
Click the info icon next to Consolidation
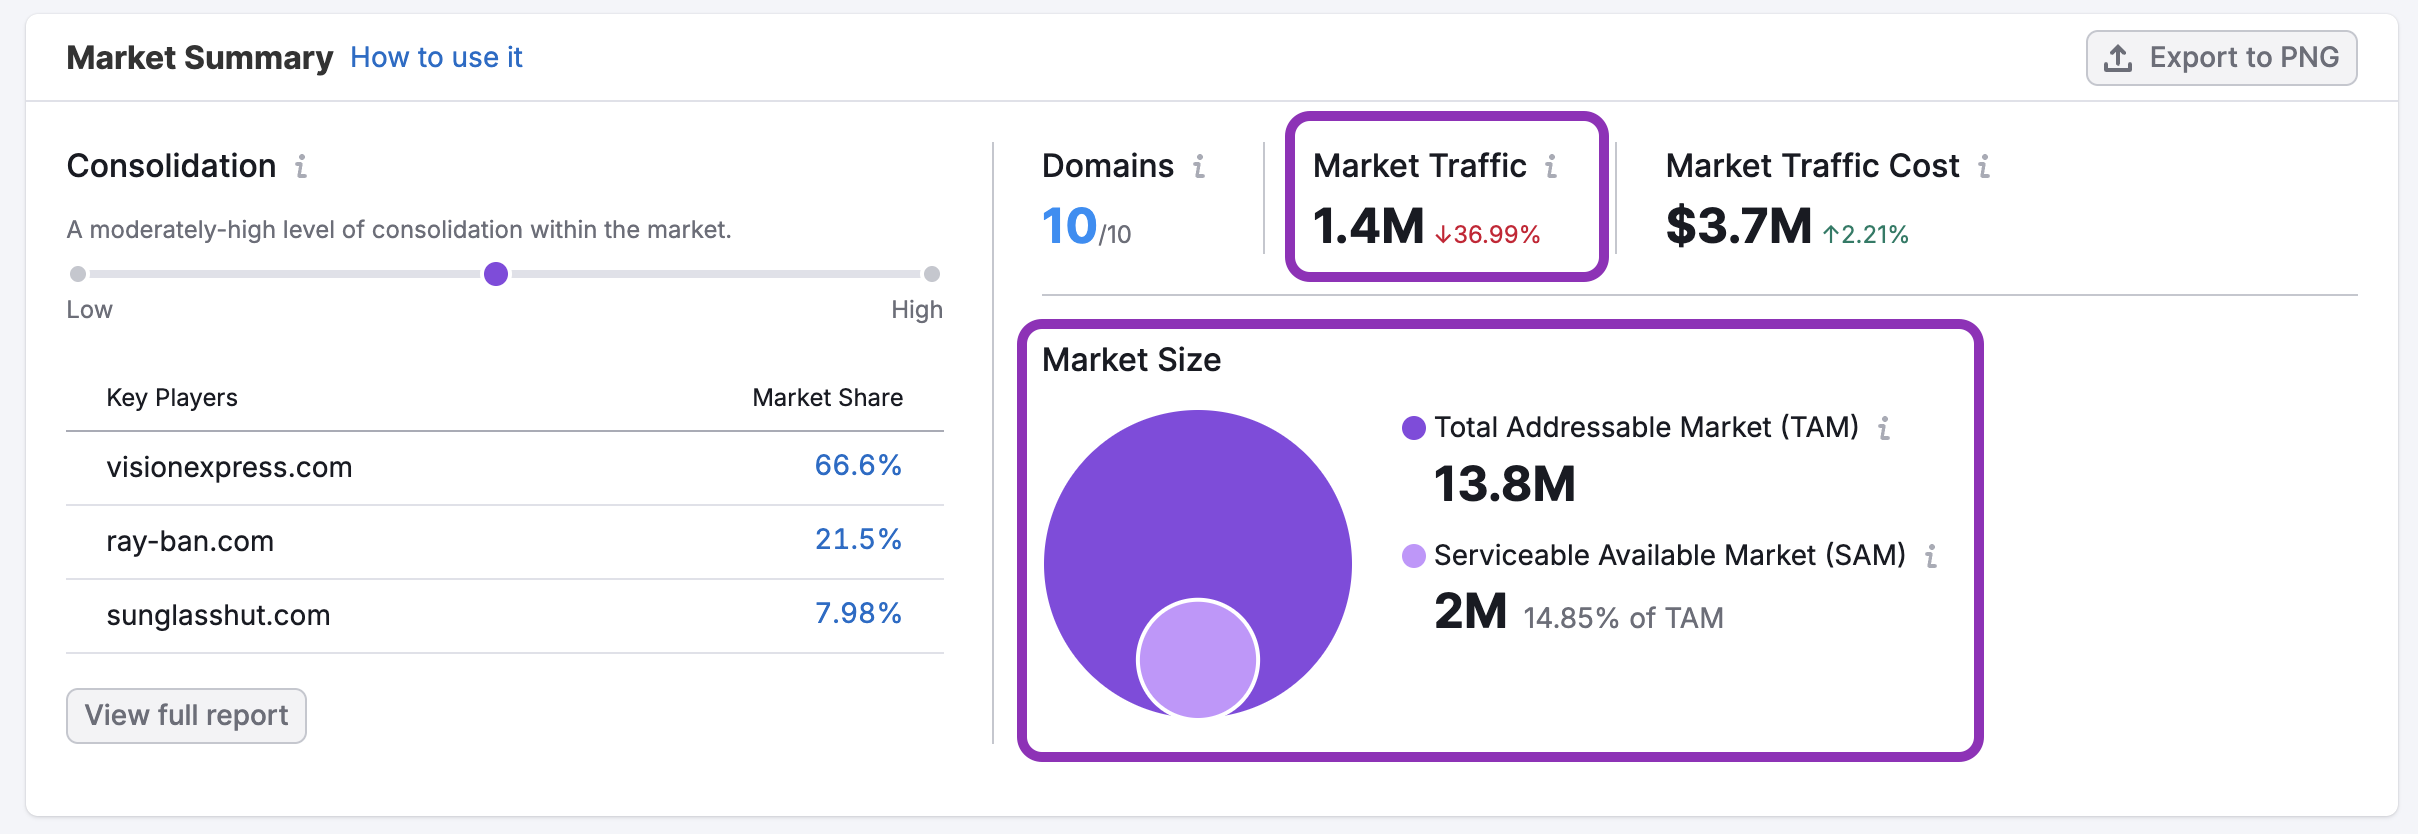[300, 166]
